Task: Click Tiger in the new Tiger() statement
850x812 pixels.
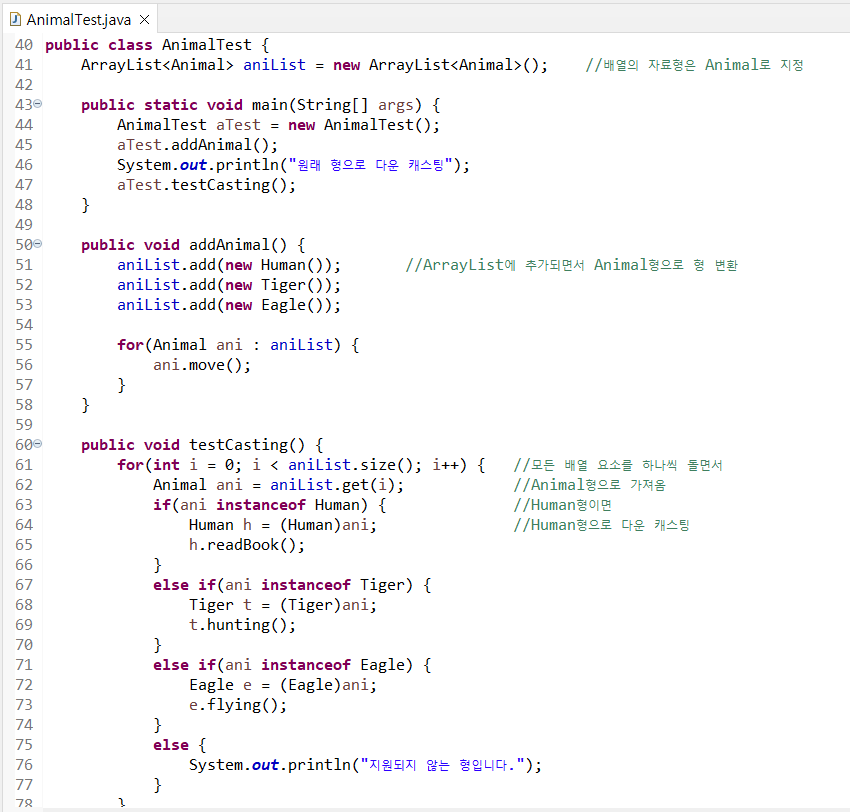Action: [283, 285]
